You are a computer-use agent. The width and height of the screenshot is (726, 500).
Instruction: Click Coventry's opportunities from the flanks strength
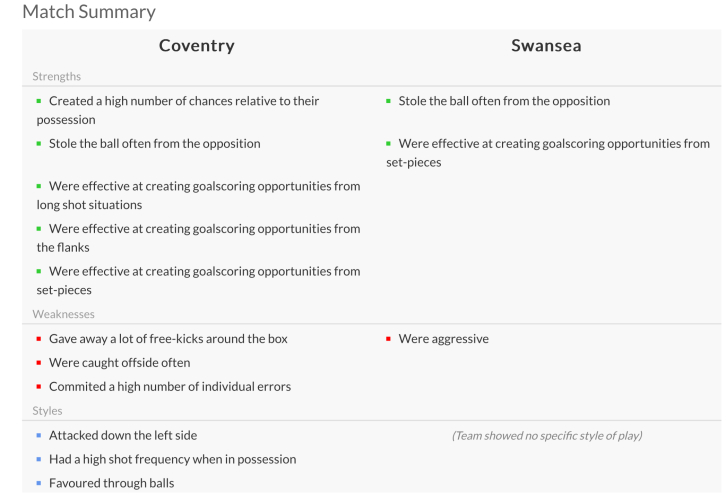coord(197,238)
